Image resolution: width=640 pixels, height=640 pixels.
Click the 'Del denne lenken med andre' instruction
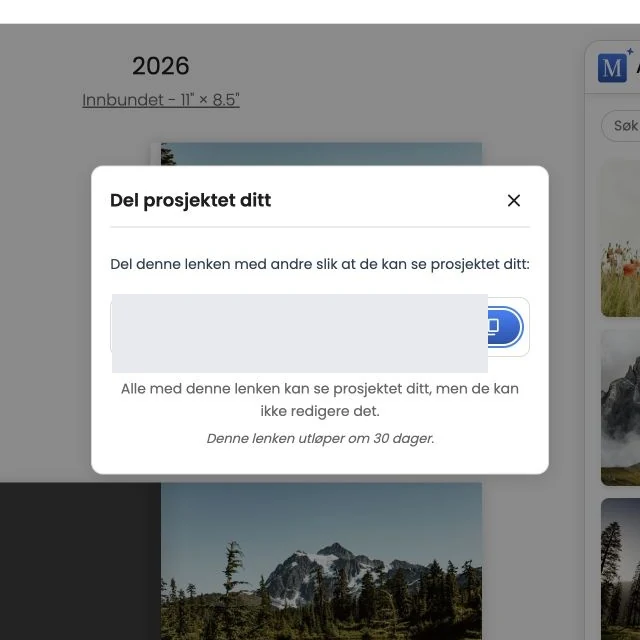click(320, 264)
